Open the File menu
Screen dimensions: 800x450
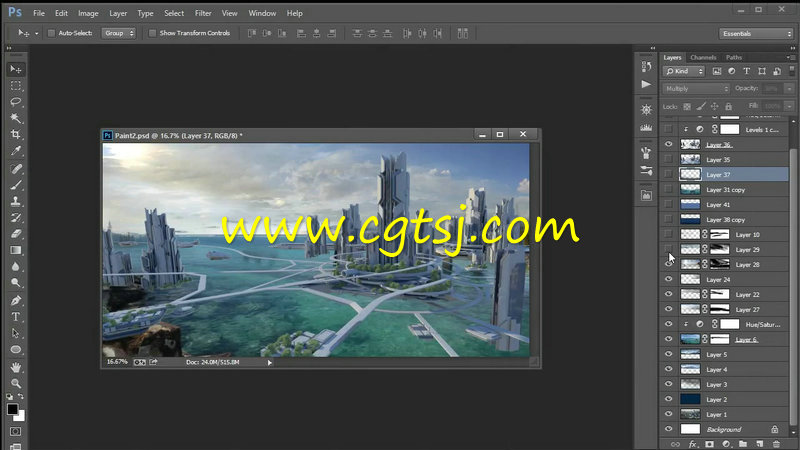point(39,13)
